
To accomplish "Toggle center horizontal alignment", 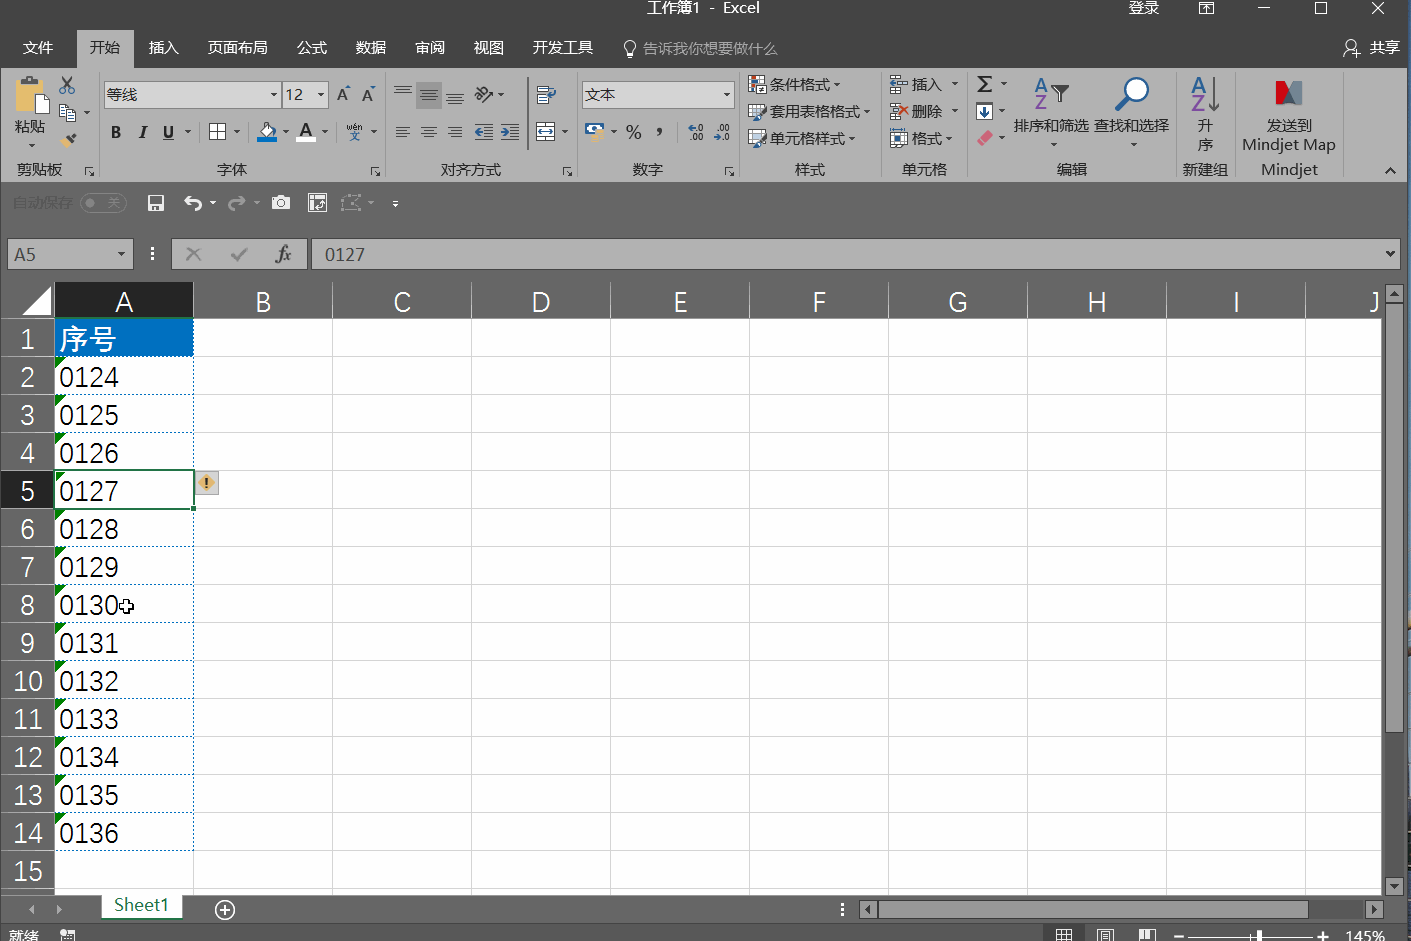I will click(x=429, y=132).
